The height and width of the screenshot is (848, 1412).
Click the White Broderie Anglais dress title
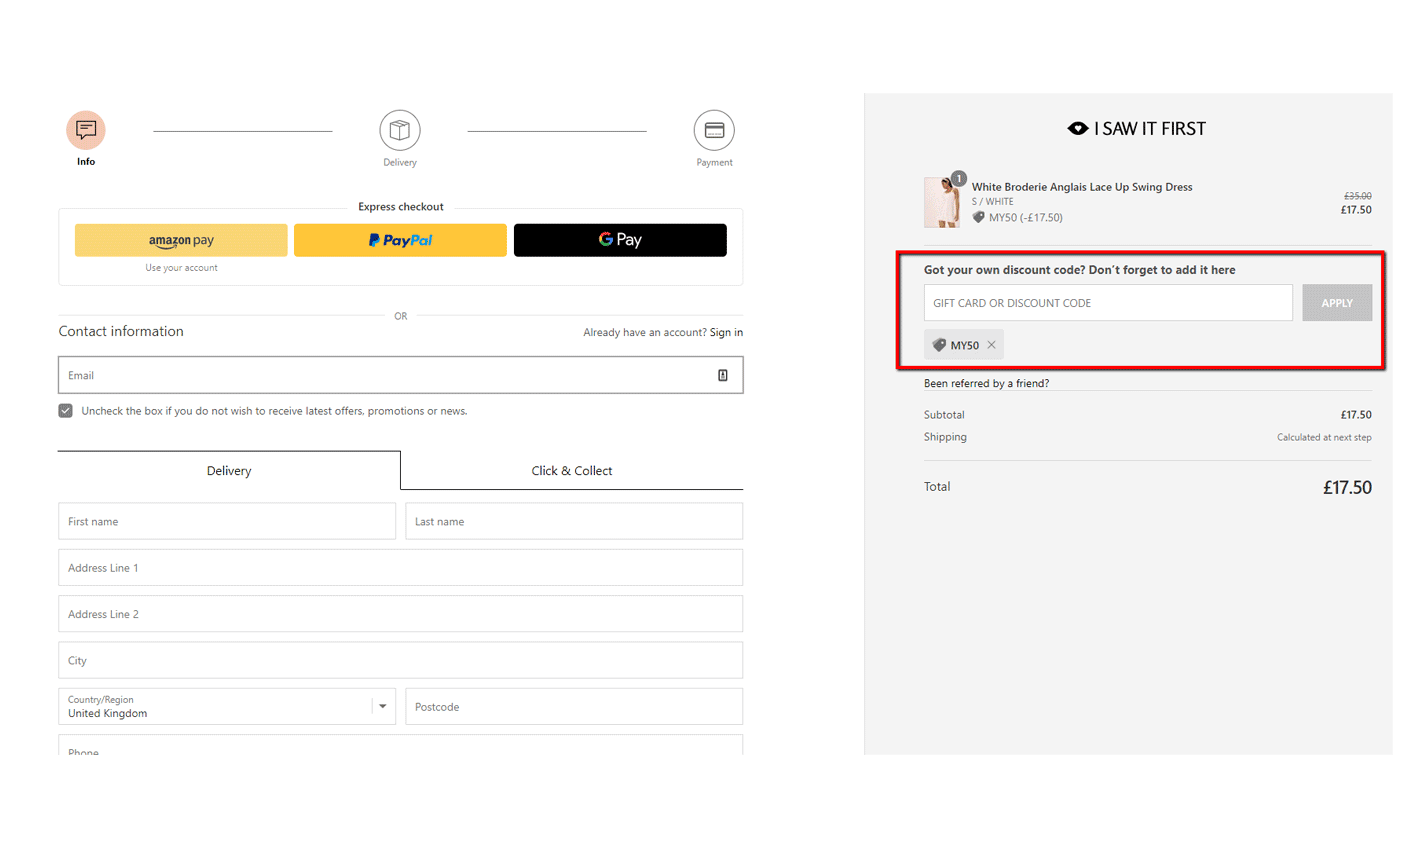click(x=1082, y=187)
